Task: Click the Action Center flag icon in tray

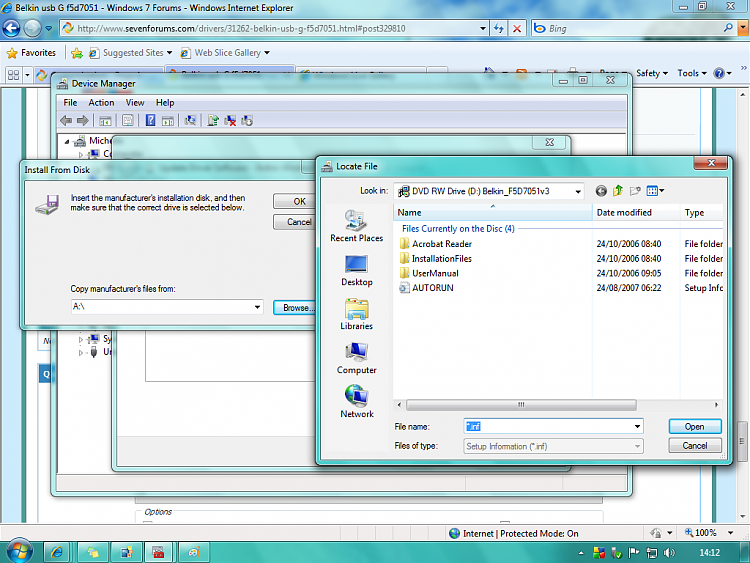Action: (x=633, y=553)
